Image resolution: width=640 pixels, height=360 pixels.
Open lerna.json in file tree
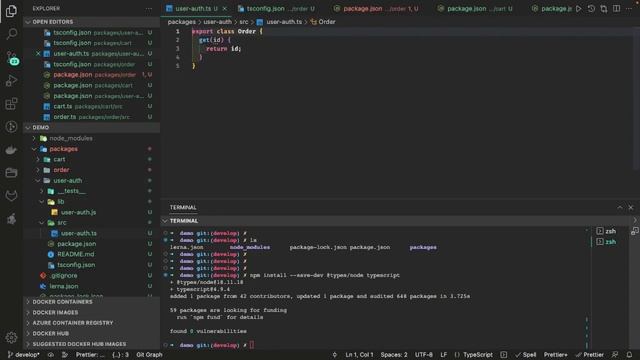pyautogui.click(x=91, y=286)
